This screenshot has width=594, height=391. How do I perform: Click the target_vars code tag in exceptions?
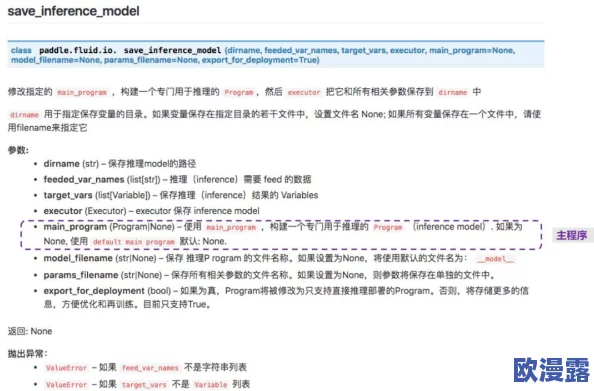(144, 385)
